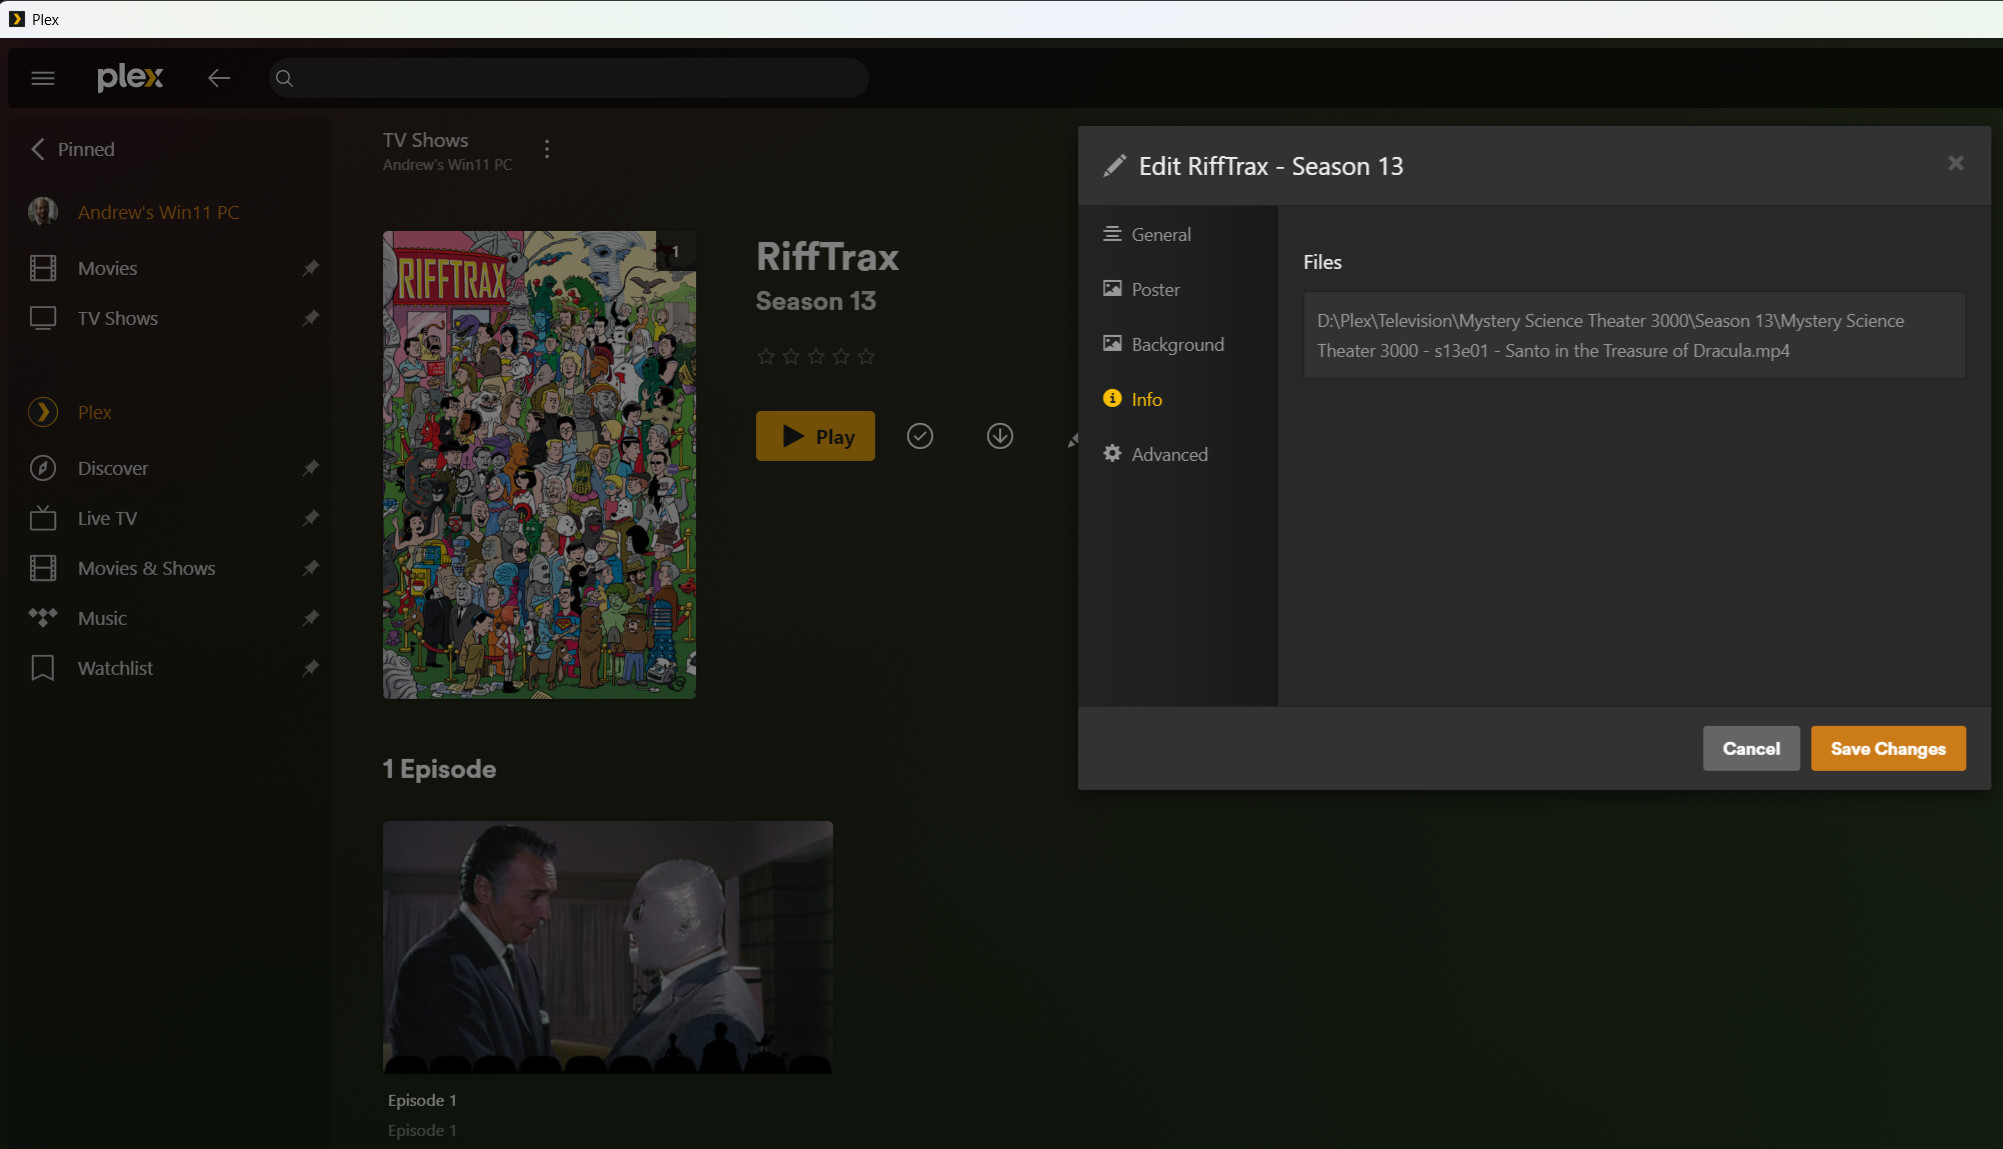Screen dimensions: 2003x1149
Task: Click the download icon beside Play
Action: [x=999, y=436]
